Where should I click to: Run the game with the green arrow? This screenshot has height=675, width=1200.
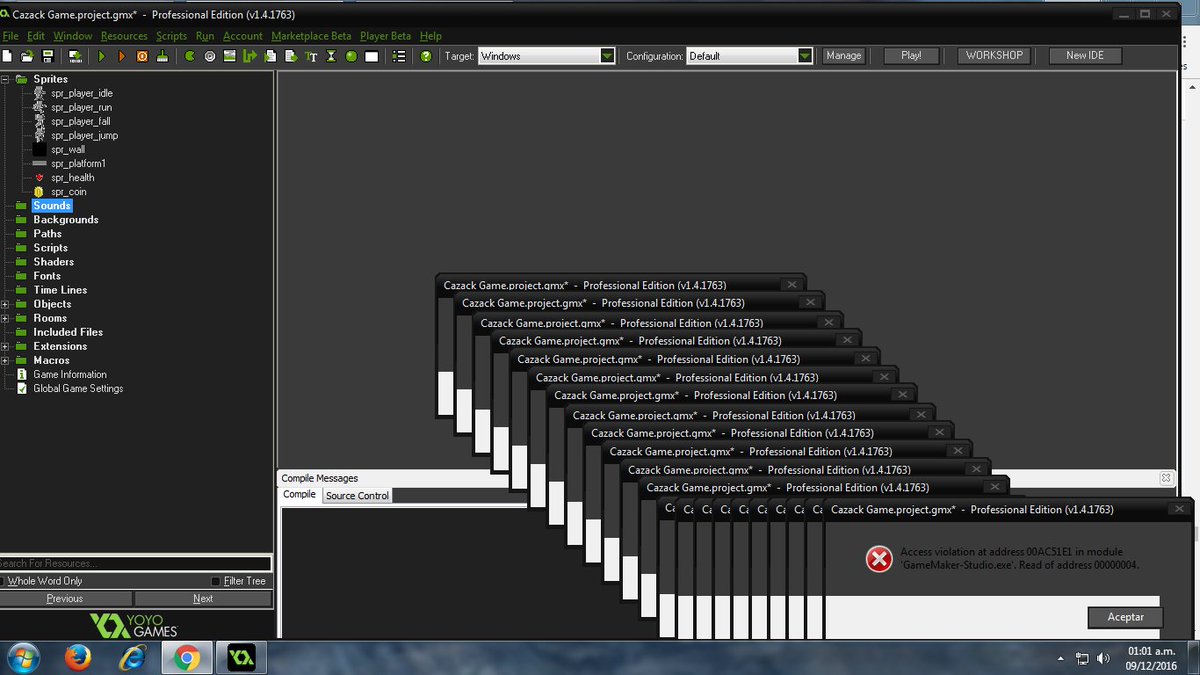coord(102,56)
